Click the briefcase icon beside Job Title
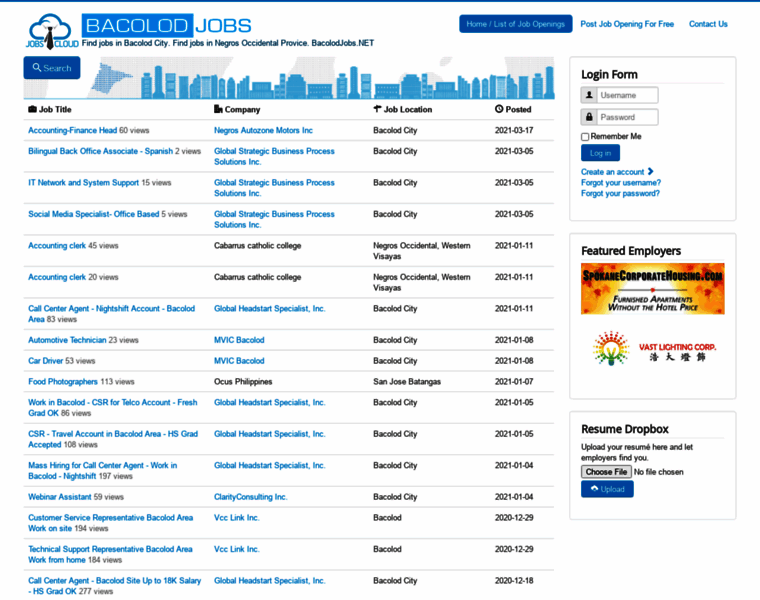 pyautogui.click(x=32, y=110)
